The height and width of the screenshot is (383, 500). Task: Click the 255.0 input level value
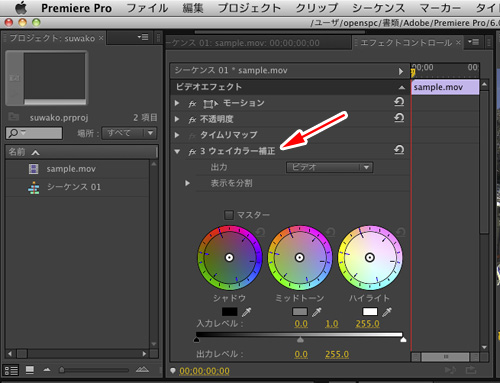click(x=367, y=324)
